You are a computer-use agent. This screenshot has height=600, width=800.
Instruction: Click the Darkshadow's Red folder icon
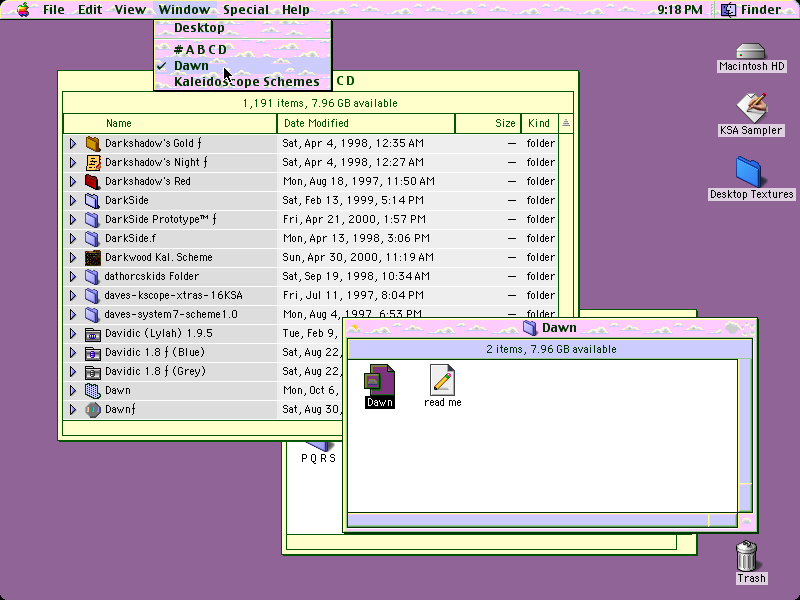(x=92, y=181)
